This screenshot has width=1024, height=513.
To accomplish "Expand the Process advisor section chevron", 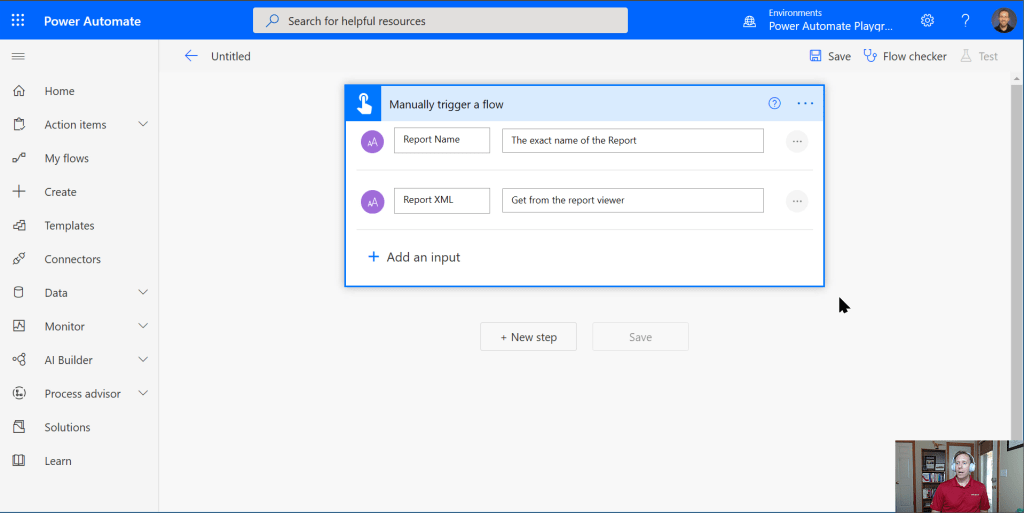I will [143, 393].
